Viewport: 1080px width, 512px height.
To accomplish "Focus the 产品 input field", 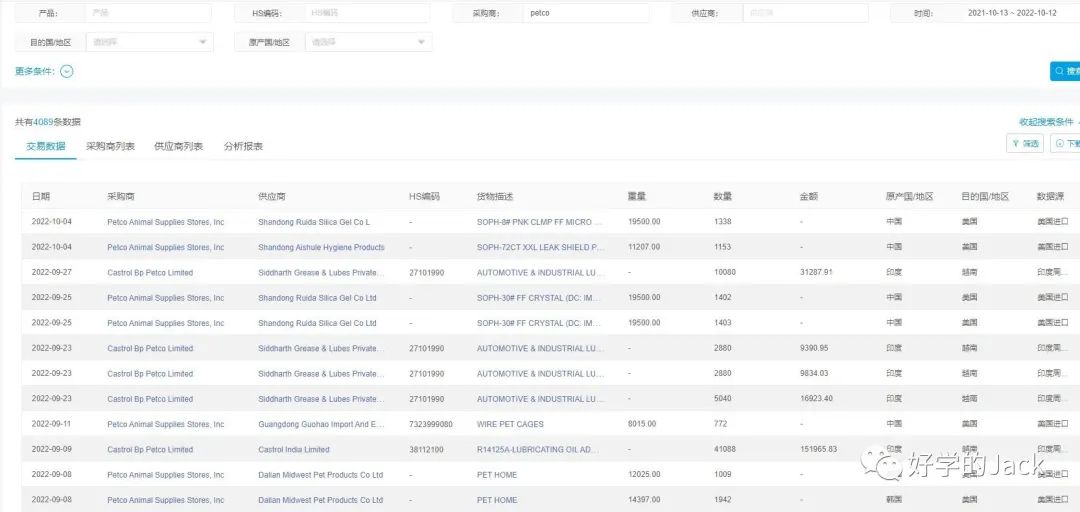I will pos(146,13).
